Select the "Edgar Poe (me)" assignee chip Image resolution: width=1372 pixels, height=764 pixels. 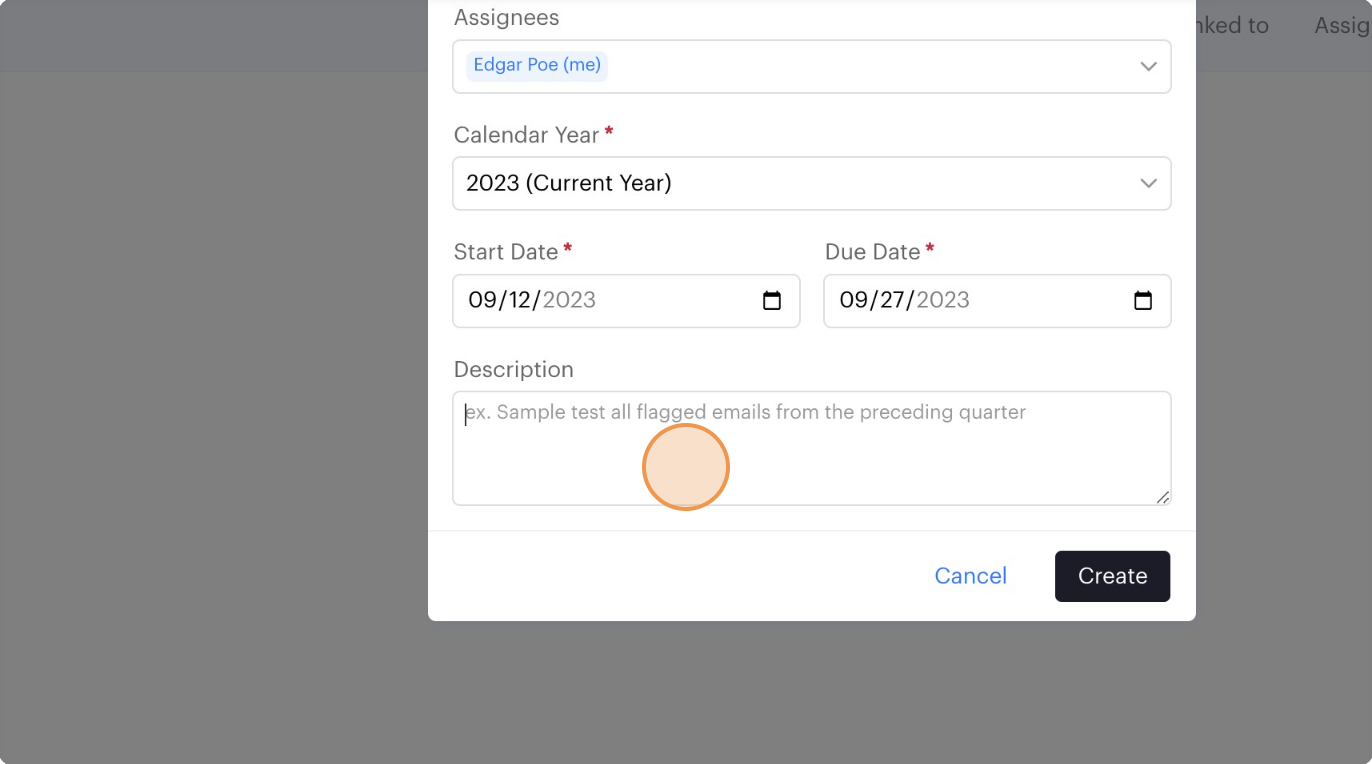click(537, 66)
